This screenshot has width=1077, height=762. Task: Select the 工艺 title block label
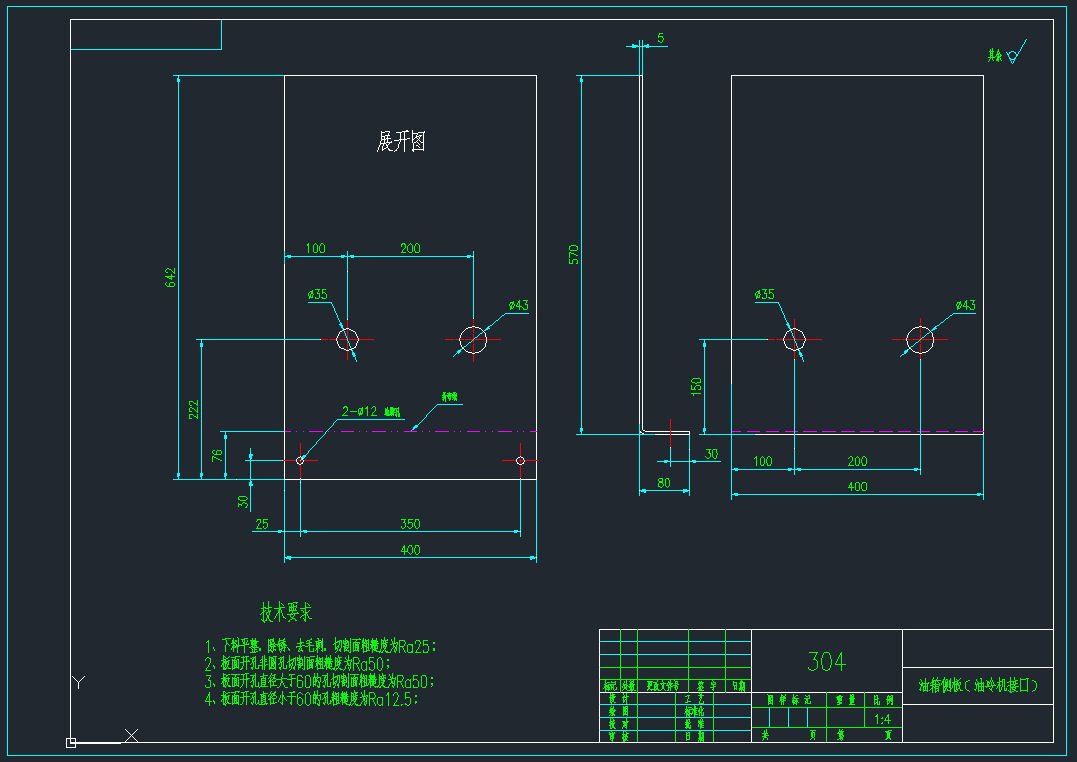tap(694, 698)
